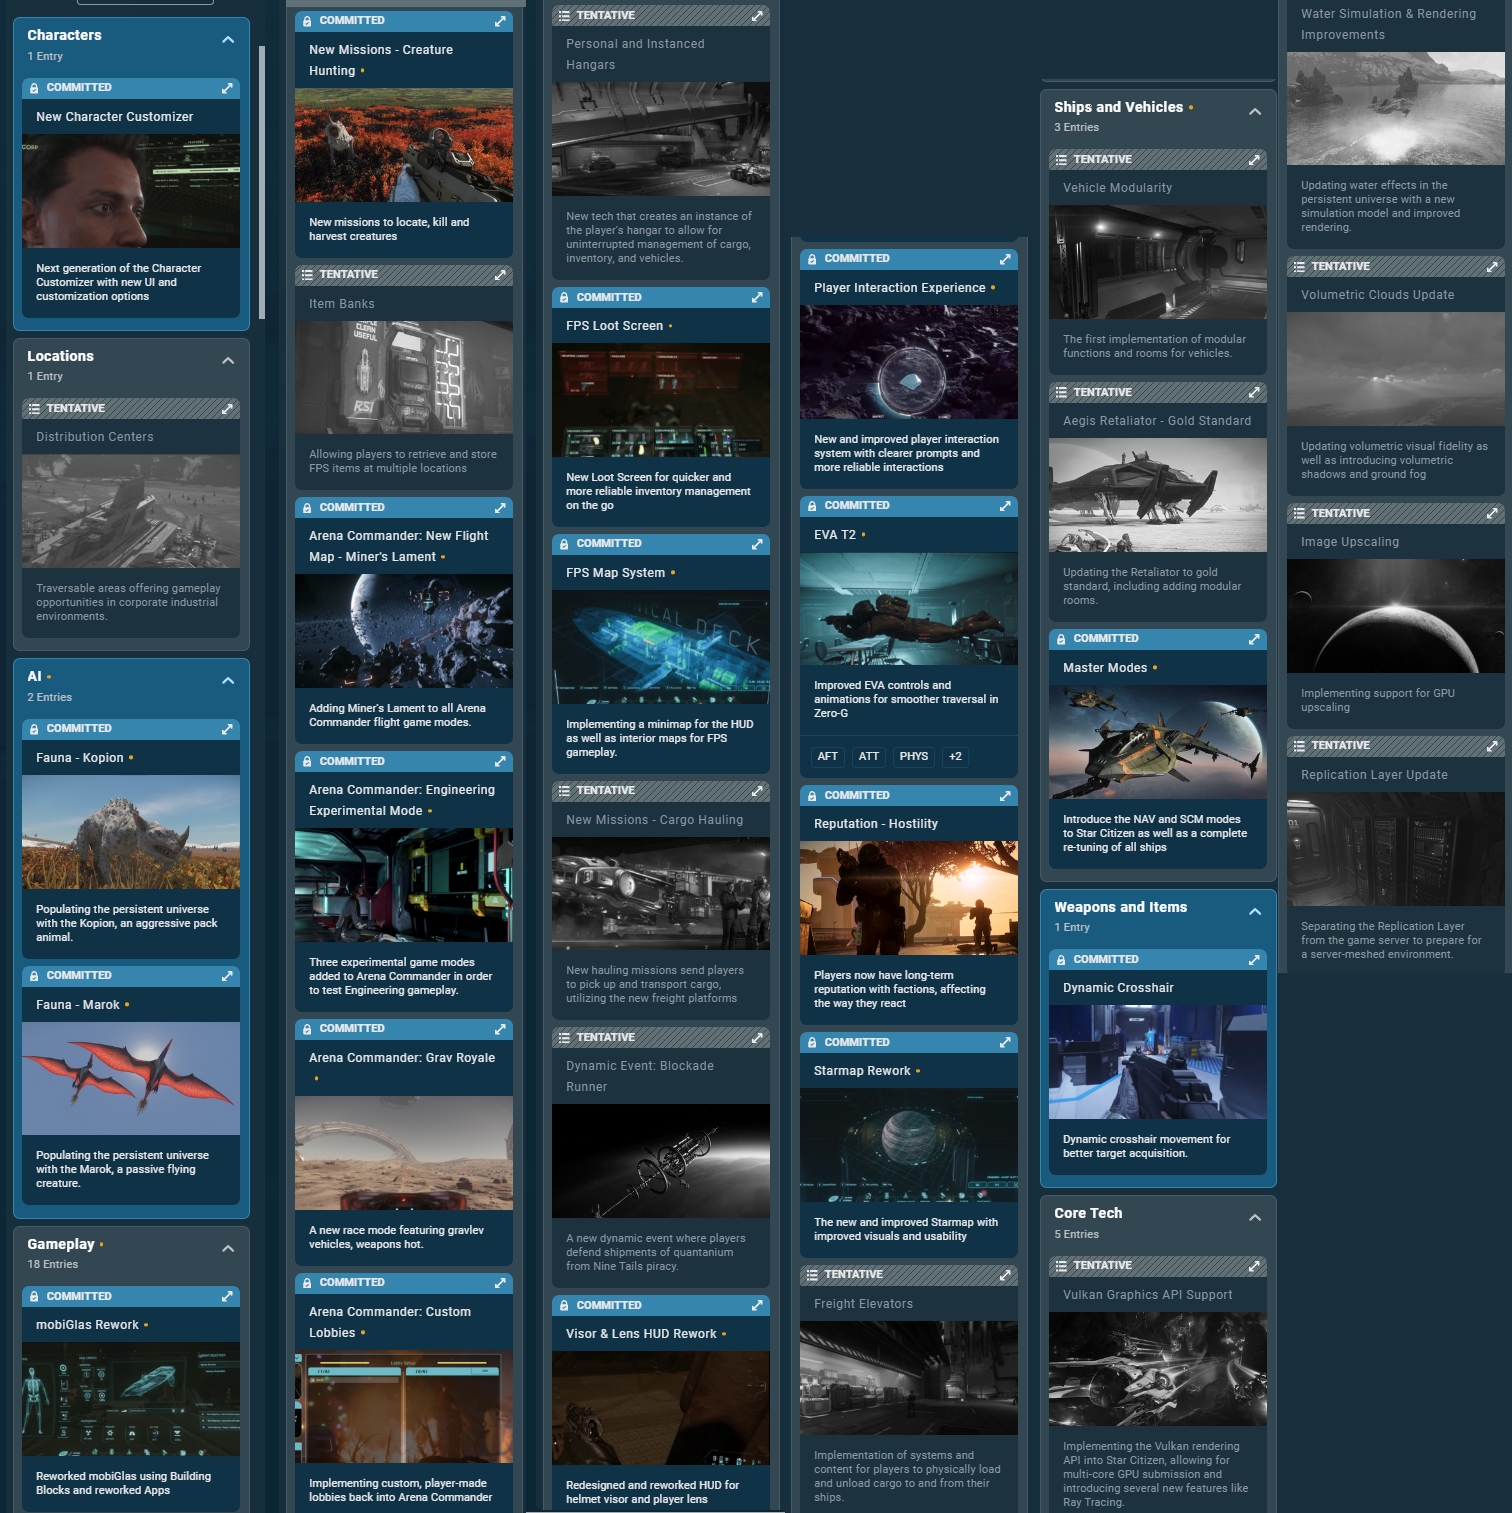
Task: Click the Master Modes ship thumbnail
Action: pos(1158,742)
